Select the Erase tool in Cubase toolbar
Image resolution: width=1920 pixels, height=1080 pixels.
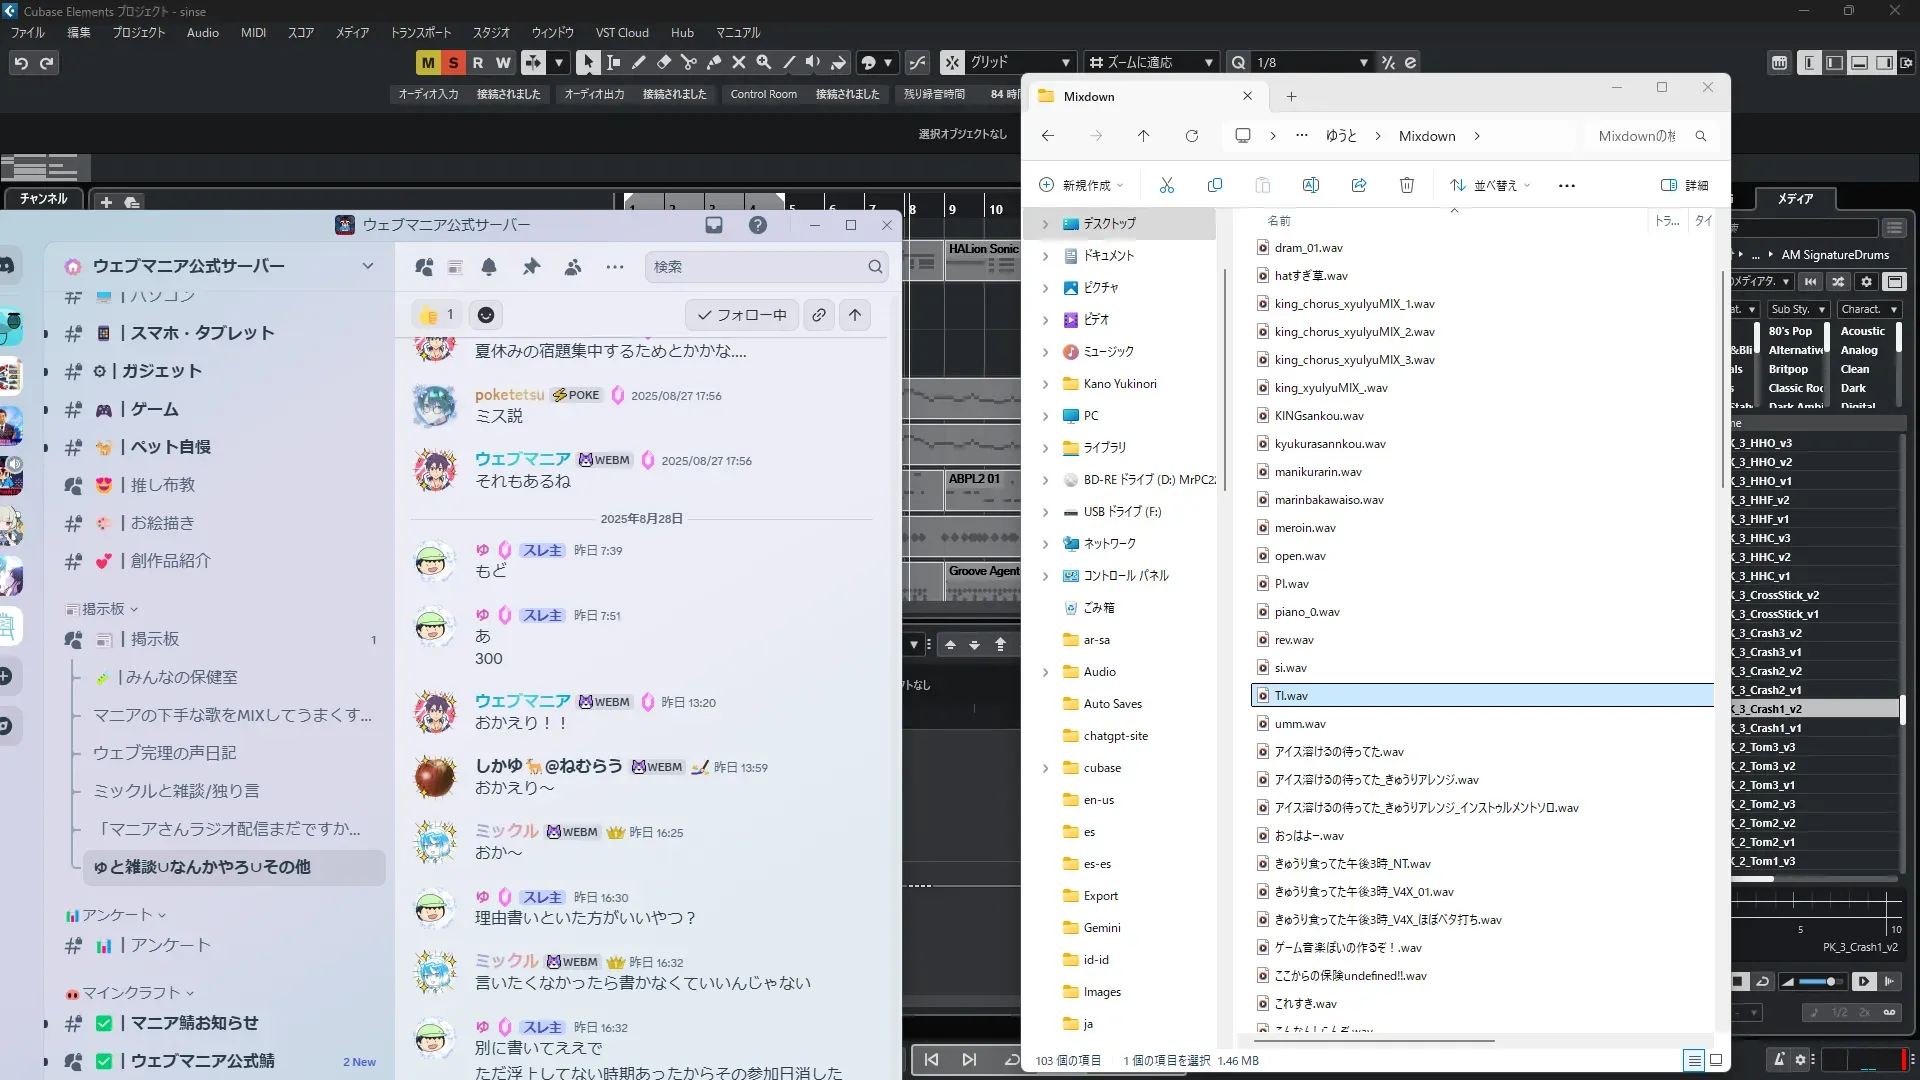pyautogui.click(x=663, y=62)
